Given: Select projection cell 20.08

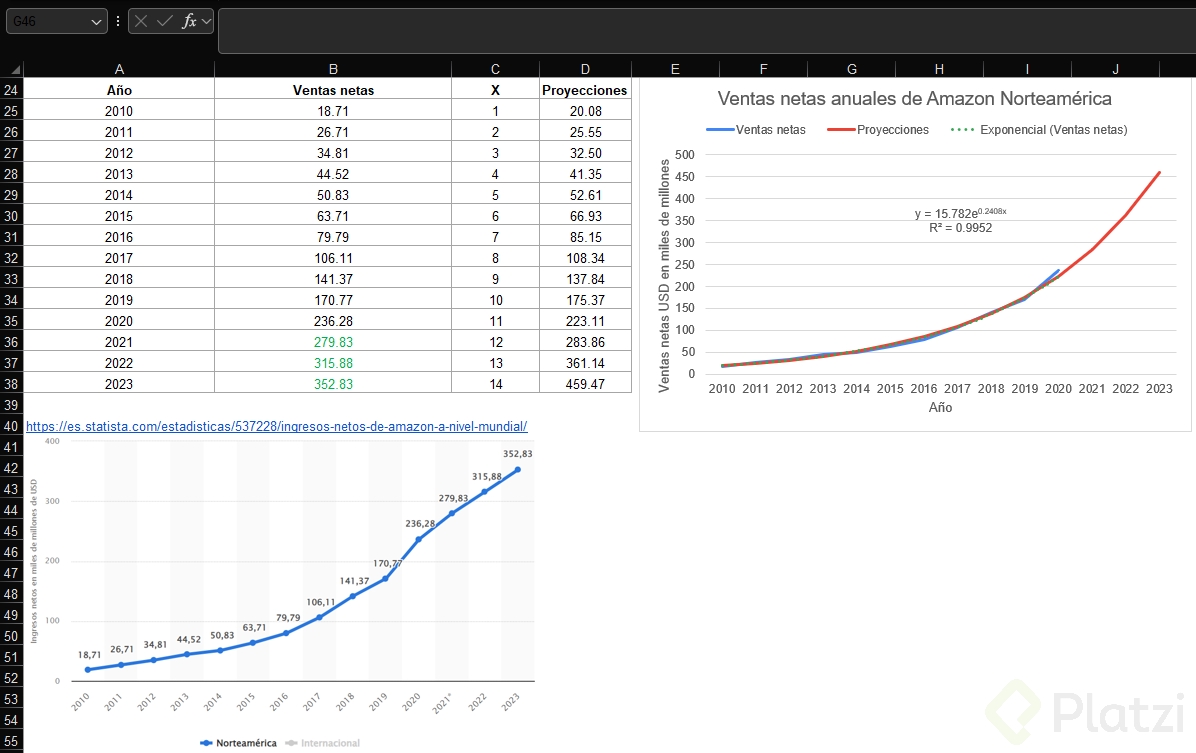Looking at the screenshot, I should click(x=585, y=111).
